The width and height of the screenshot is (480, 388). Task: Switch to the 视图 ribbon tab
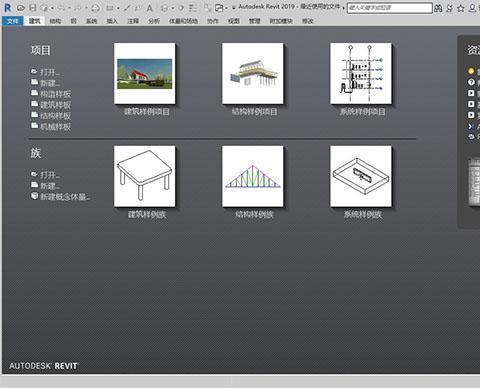(234, 21)
